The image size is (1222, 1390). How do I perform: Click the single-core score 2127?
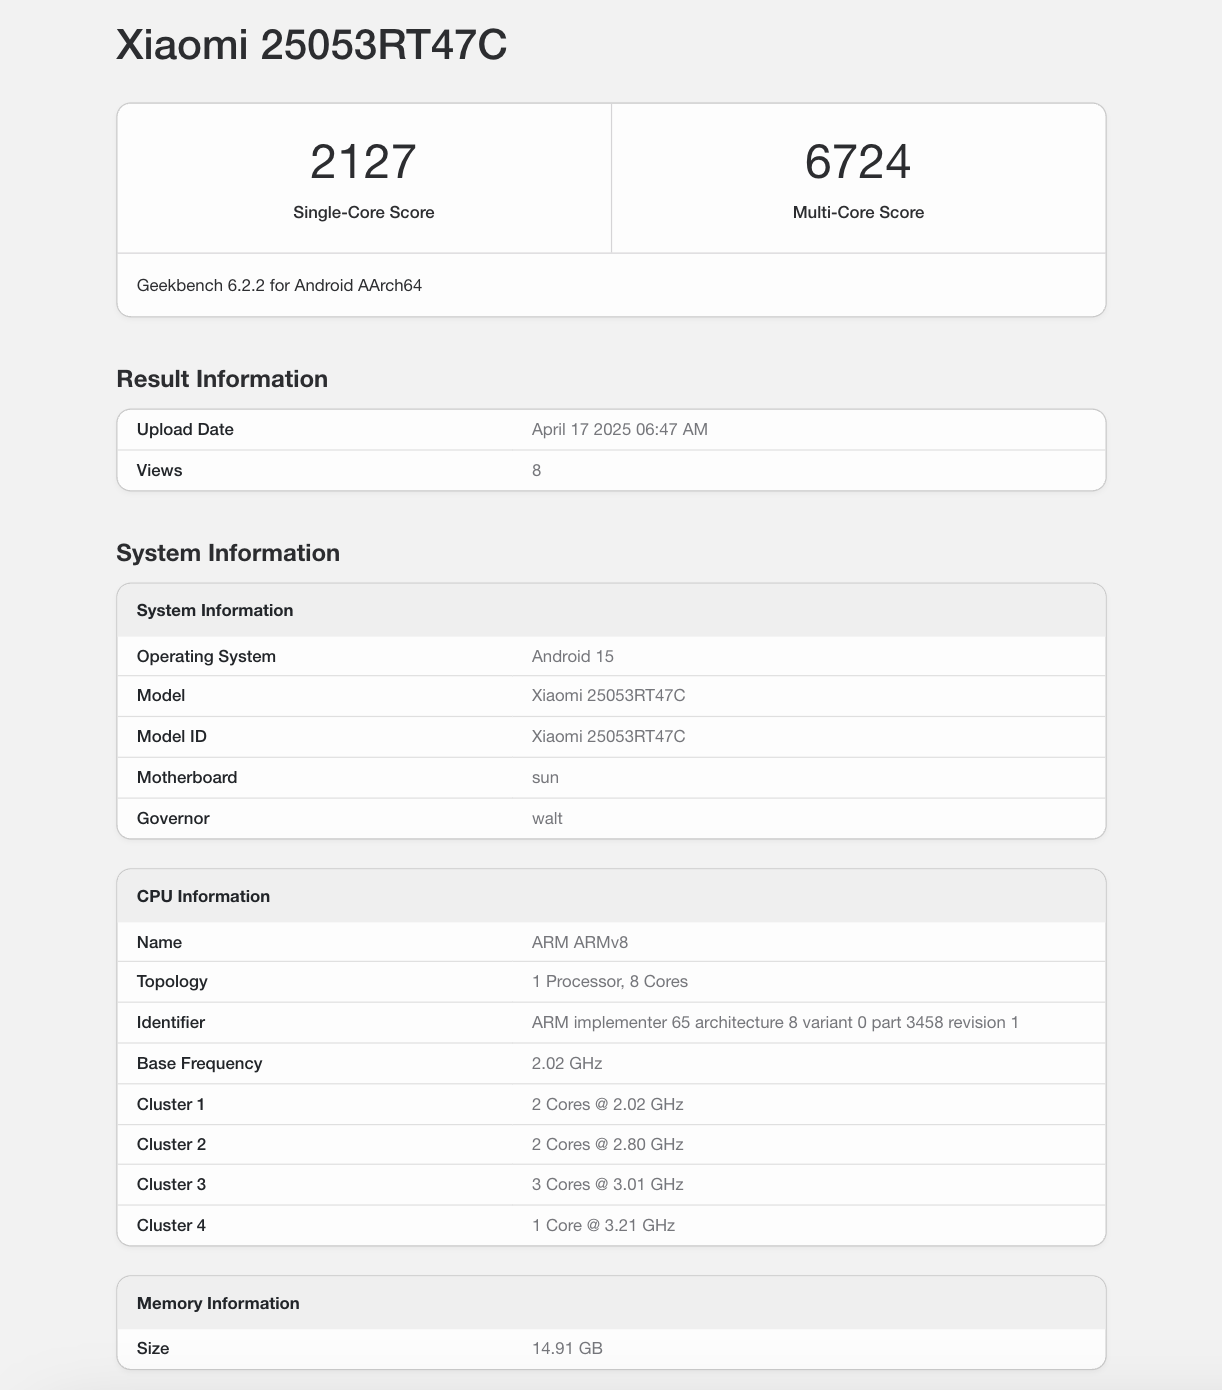(x=363, y=162)
